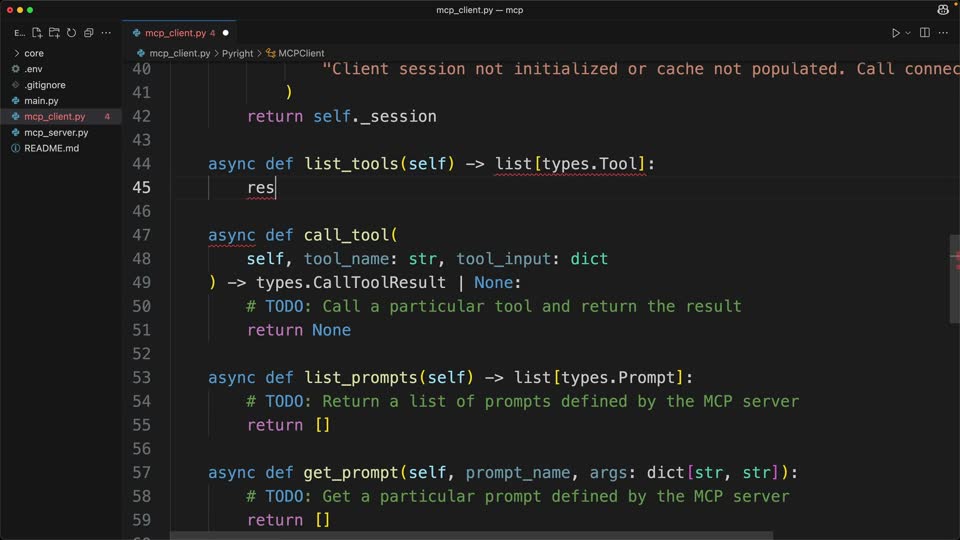Collapse all folders in Explorer
Viewport: 960px width, 540px height.
89,32
